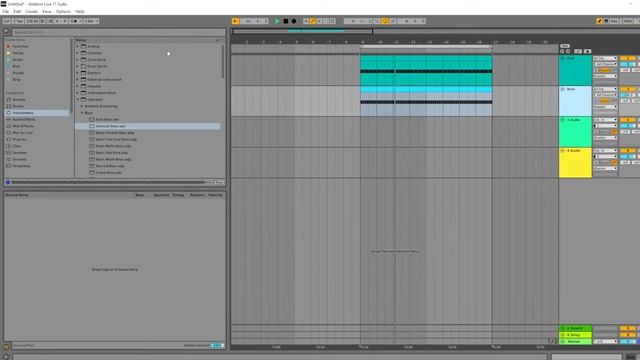Select the Plug-ins browser category
Viewport: 640px width, 360px height.
[x=19, y=139]
